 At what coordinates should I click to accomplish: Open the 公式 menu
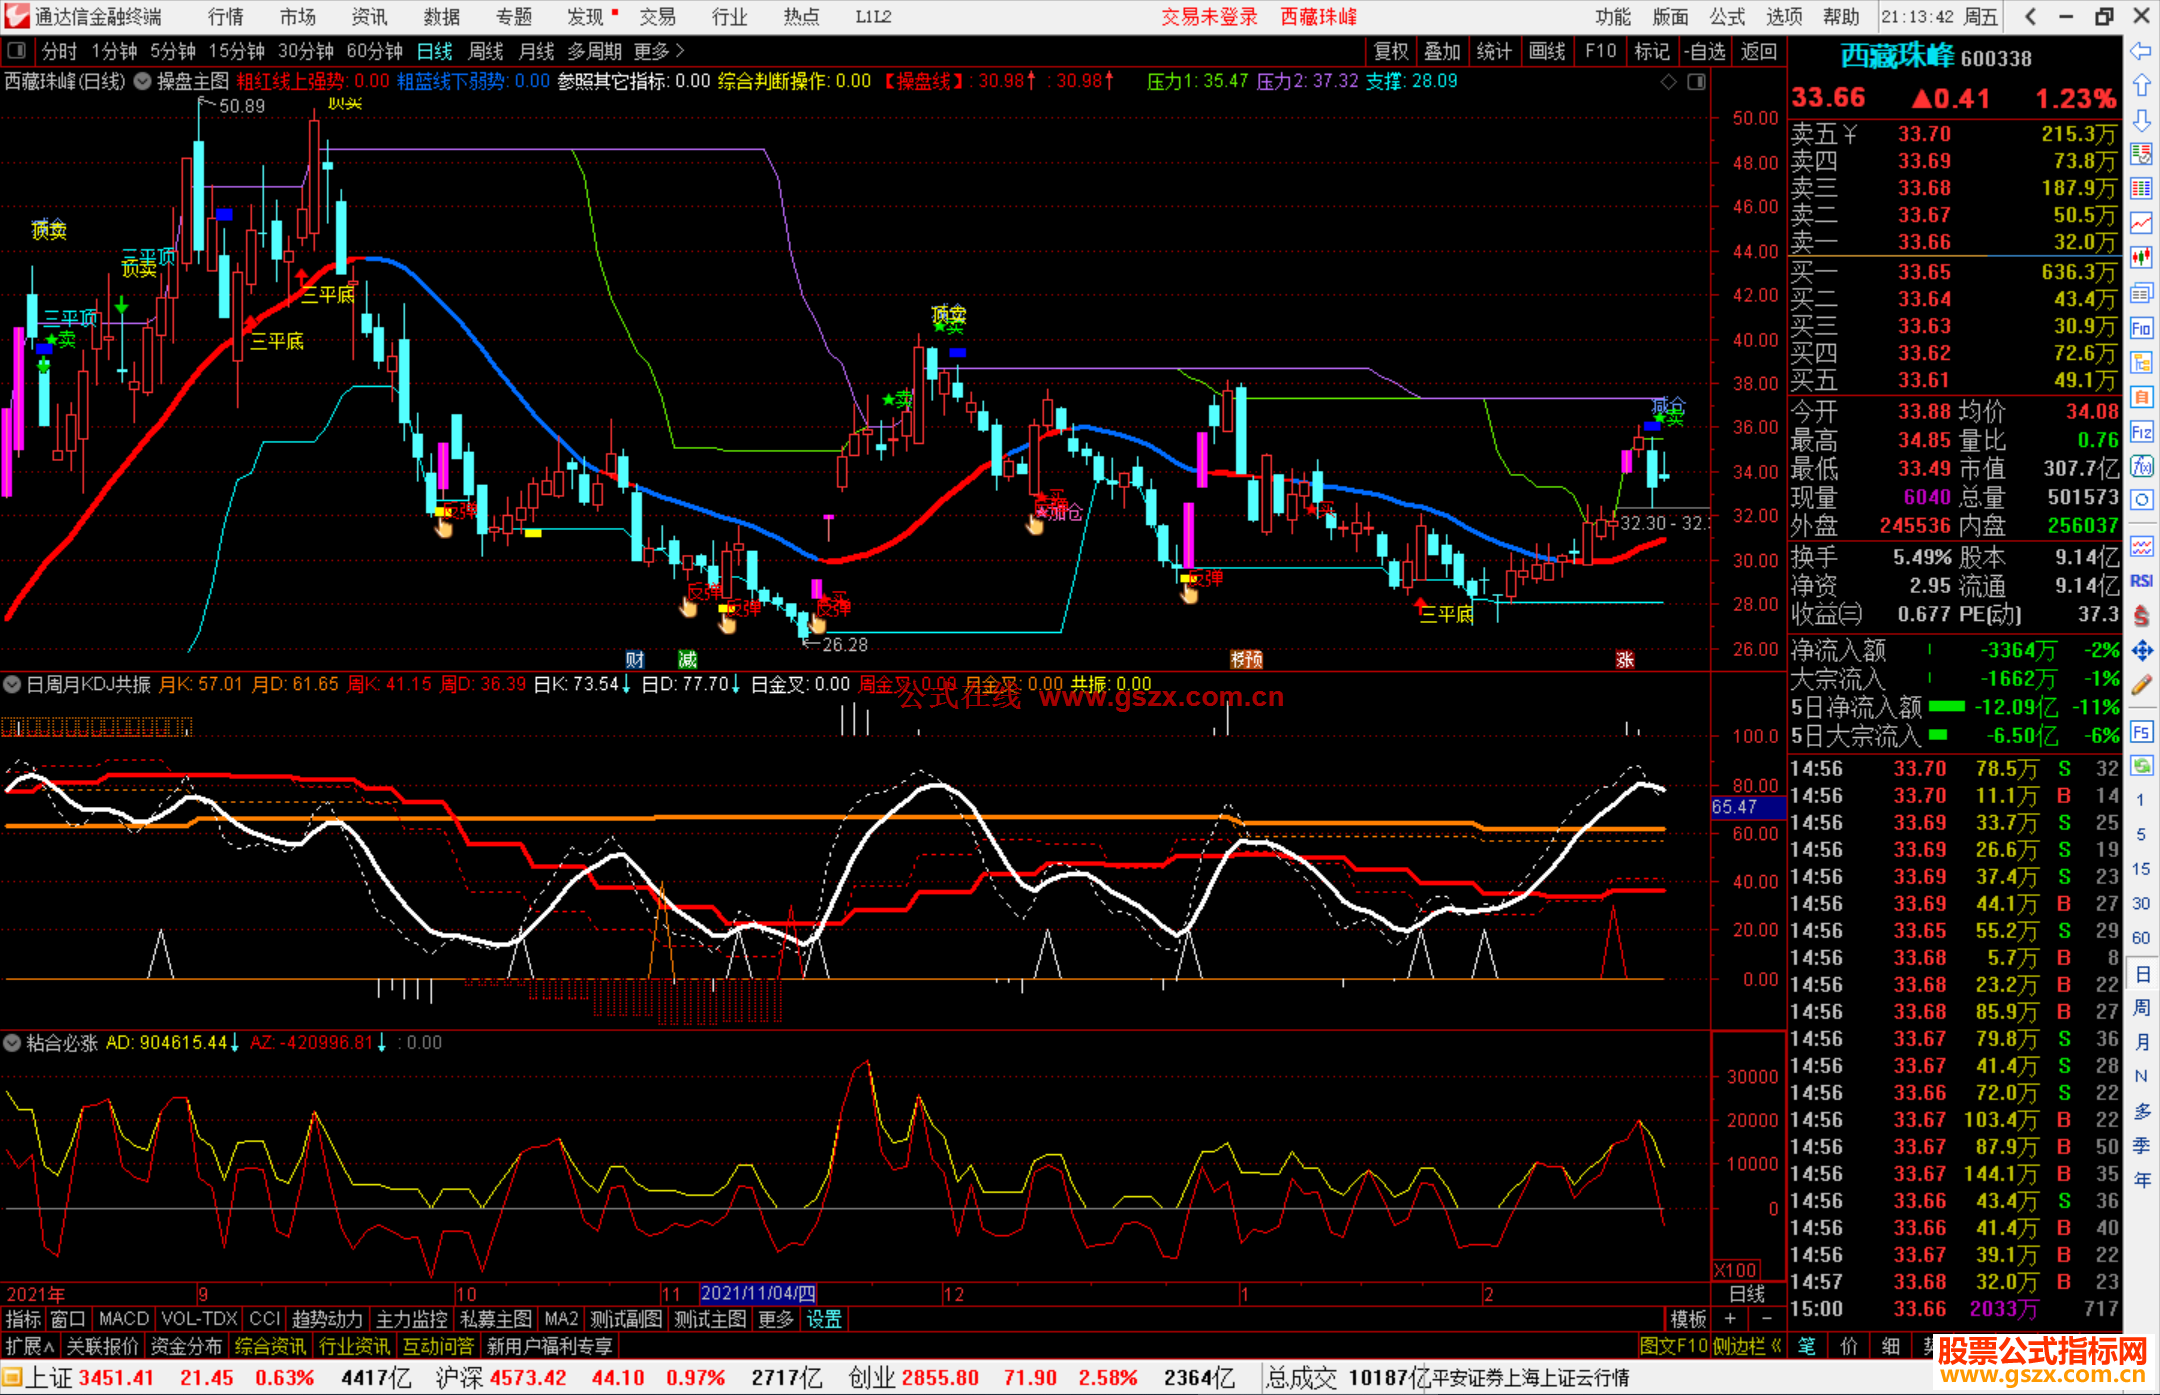1727,17
